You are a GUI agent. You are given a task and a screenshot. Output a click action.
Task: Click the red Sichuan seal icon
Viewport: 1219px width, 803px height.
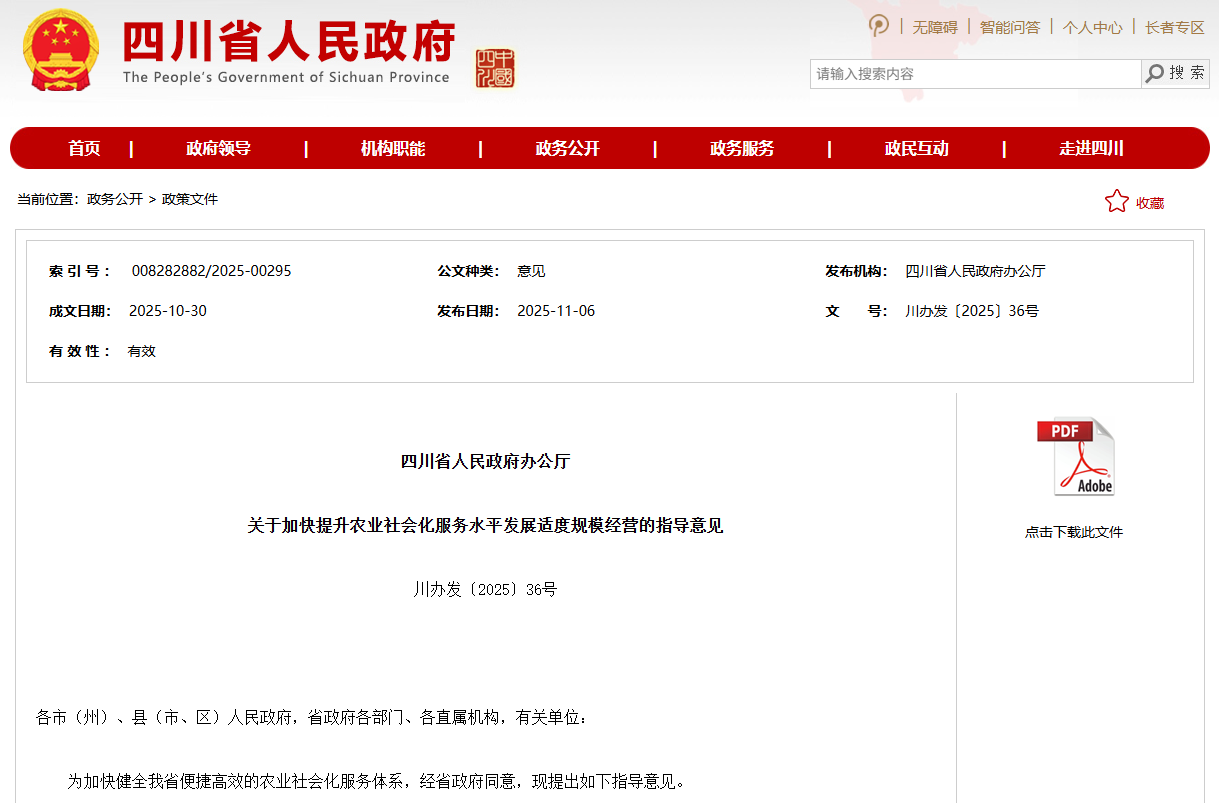[495, 68]
